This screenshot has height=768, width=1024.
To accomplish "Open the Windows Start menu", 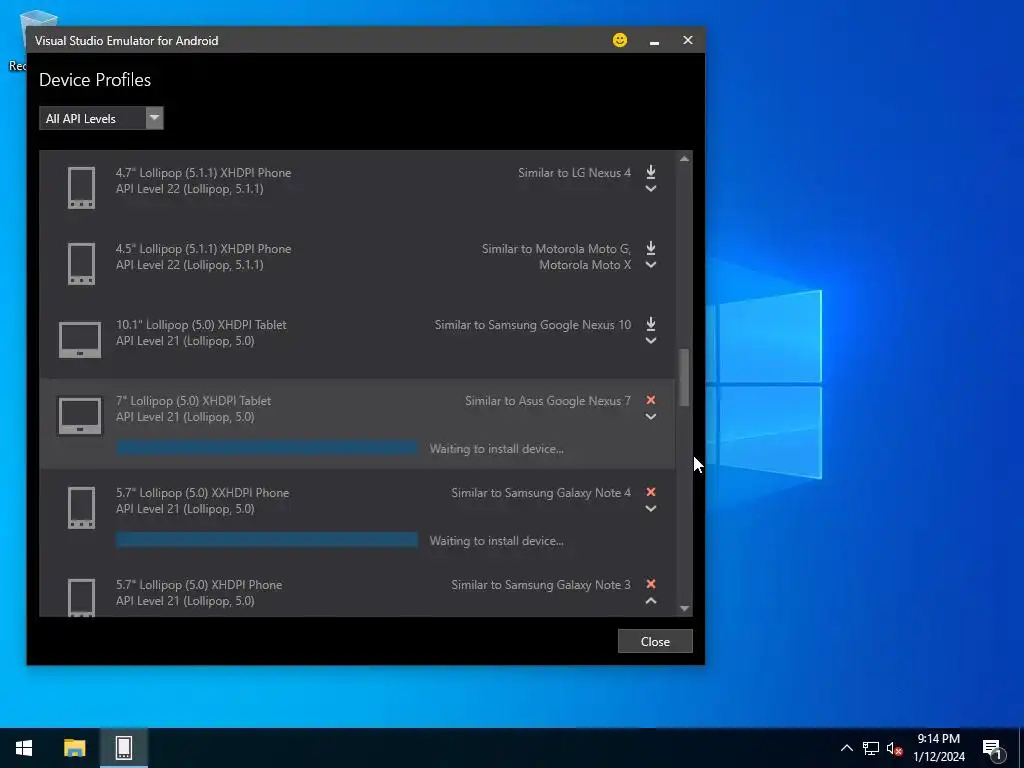I will pos(24,748).
